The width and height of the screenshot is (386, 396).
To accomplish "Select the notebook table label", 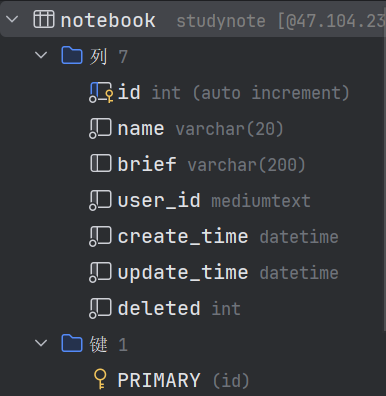I will pyautogui.click(x=108, y=20).
